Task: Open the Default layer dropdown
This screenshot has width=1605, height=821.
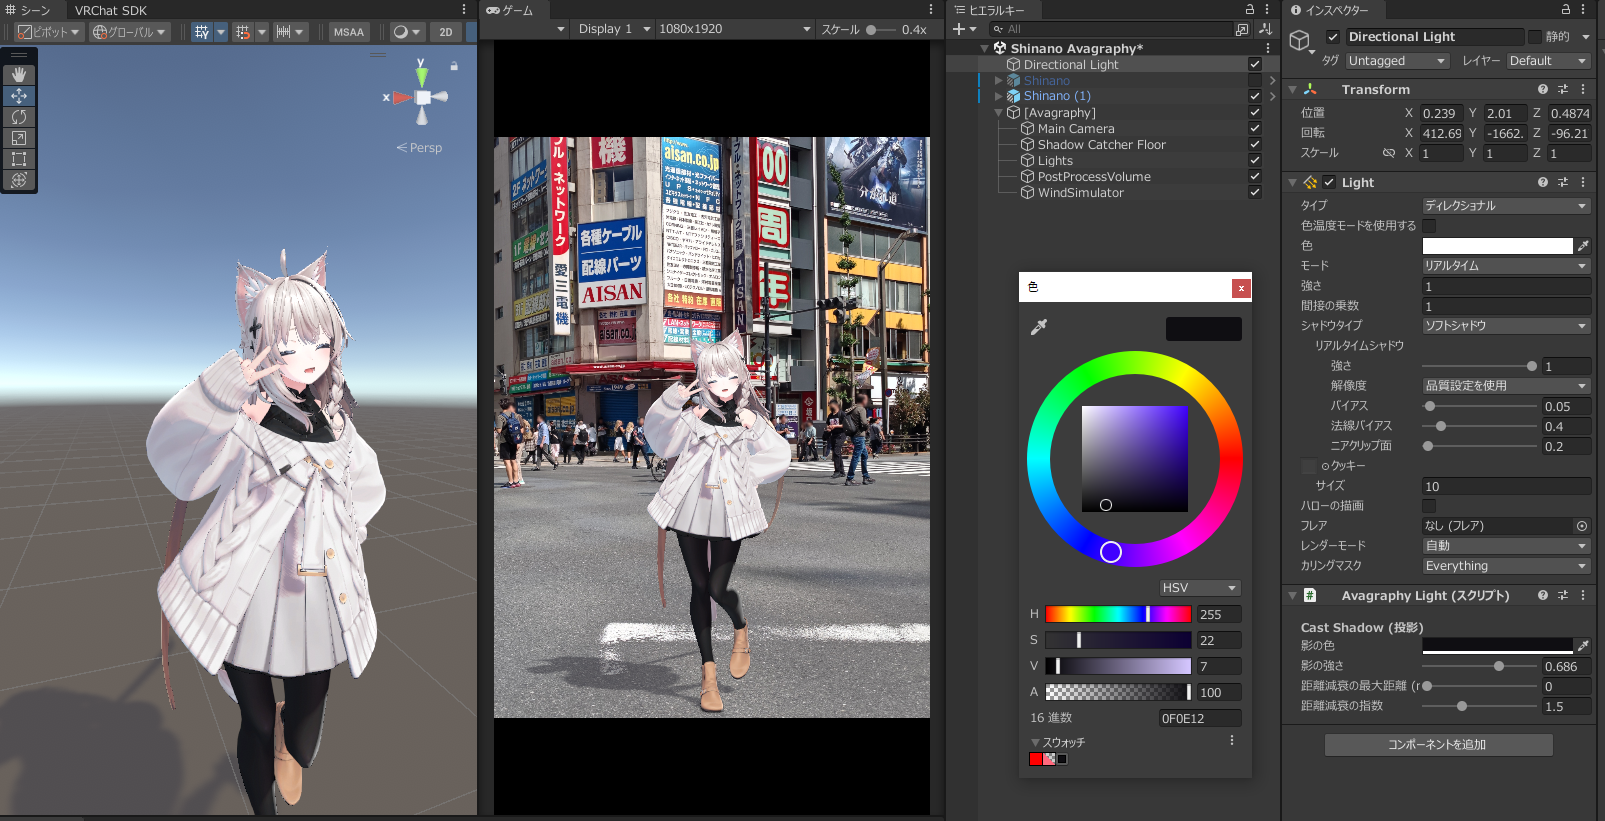Action: (x=1549, y=61)
